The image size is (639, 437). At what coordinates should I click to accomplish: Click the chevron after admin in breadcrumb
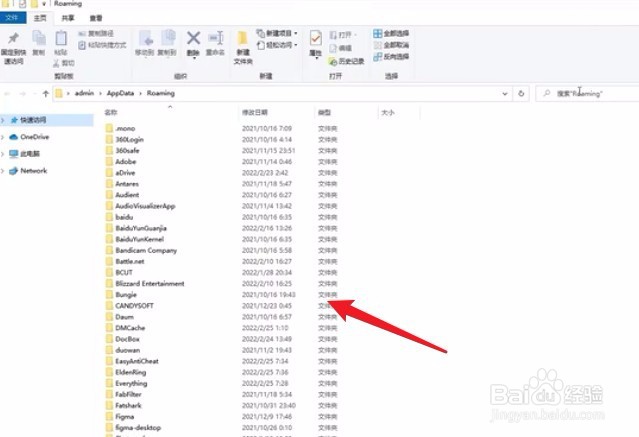click(100, 94)
